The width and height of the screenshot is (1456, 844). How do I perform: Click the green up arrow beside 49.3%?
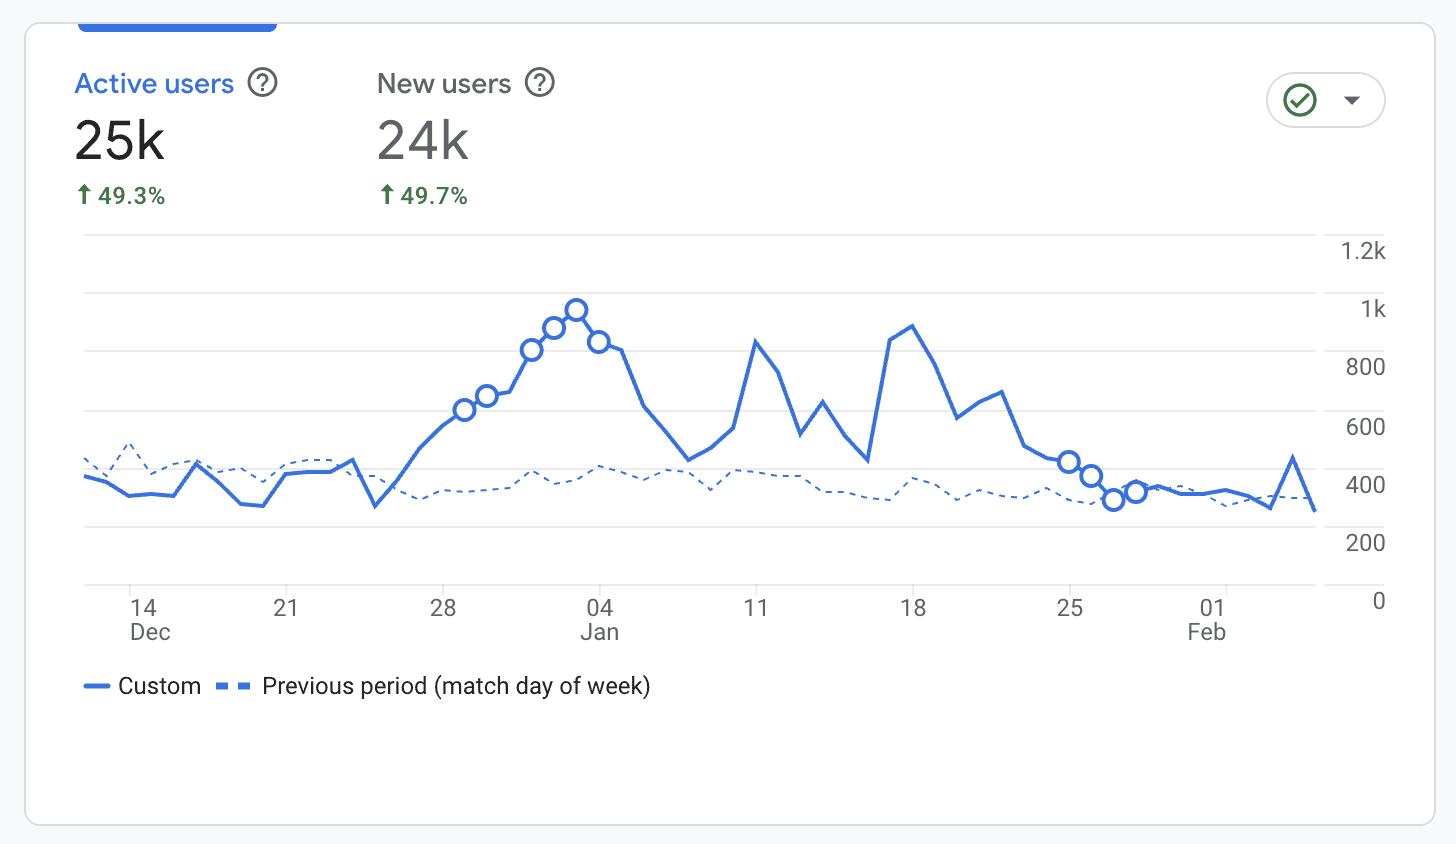click(85, 195)
